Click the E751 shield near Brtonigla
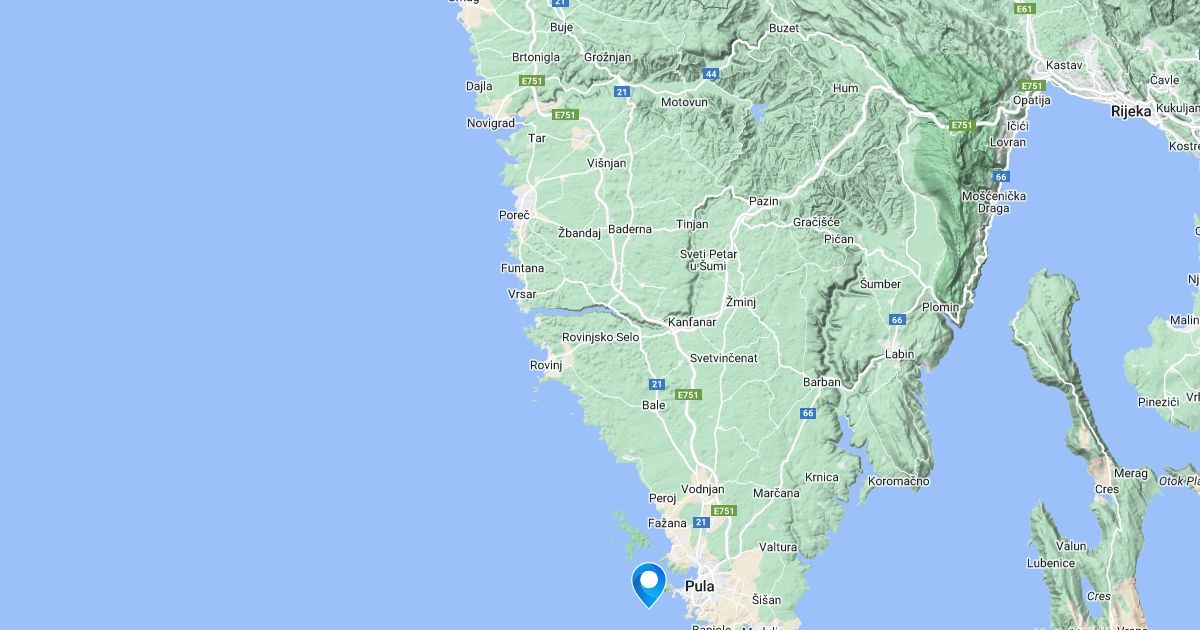 coord(531,80)
